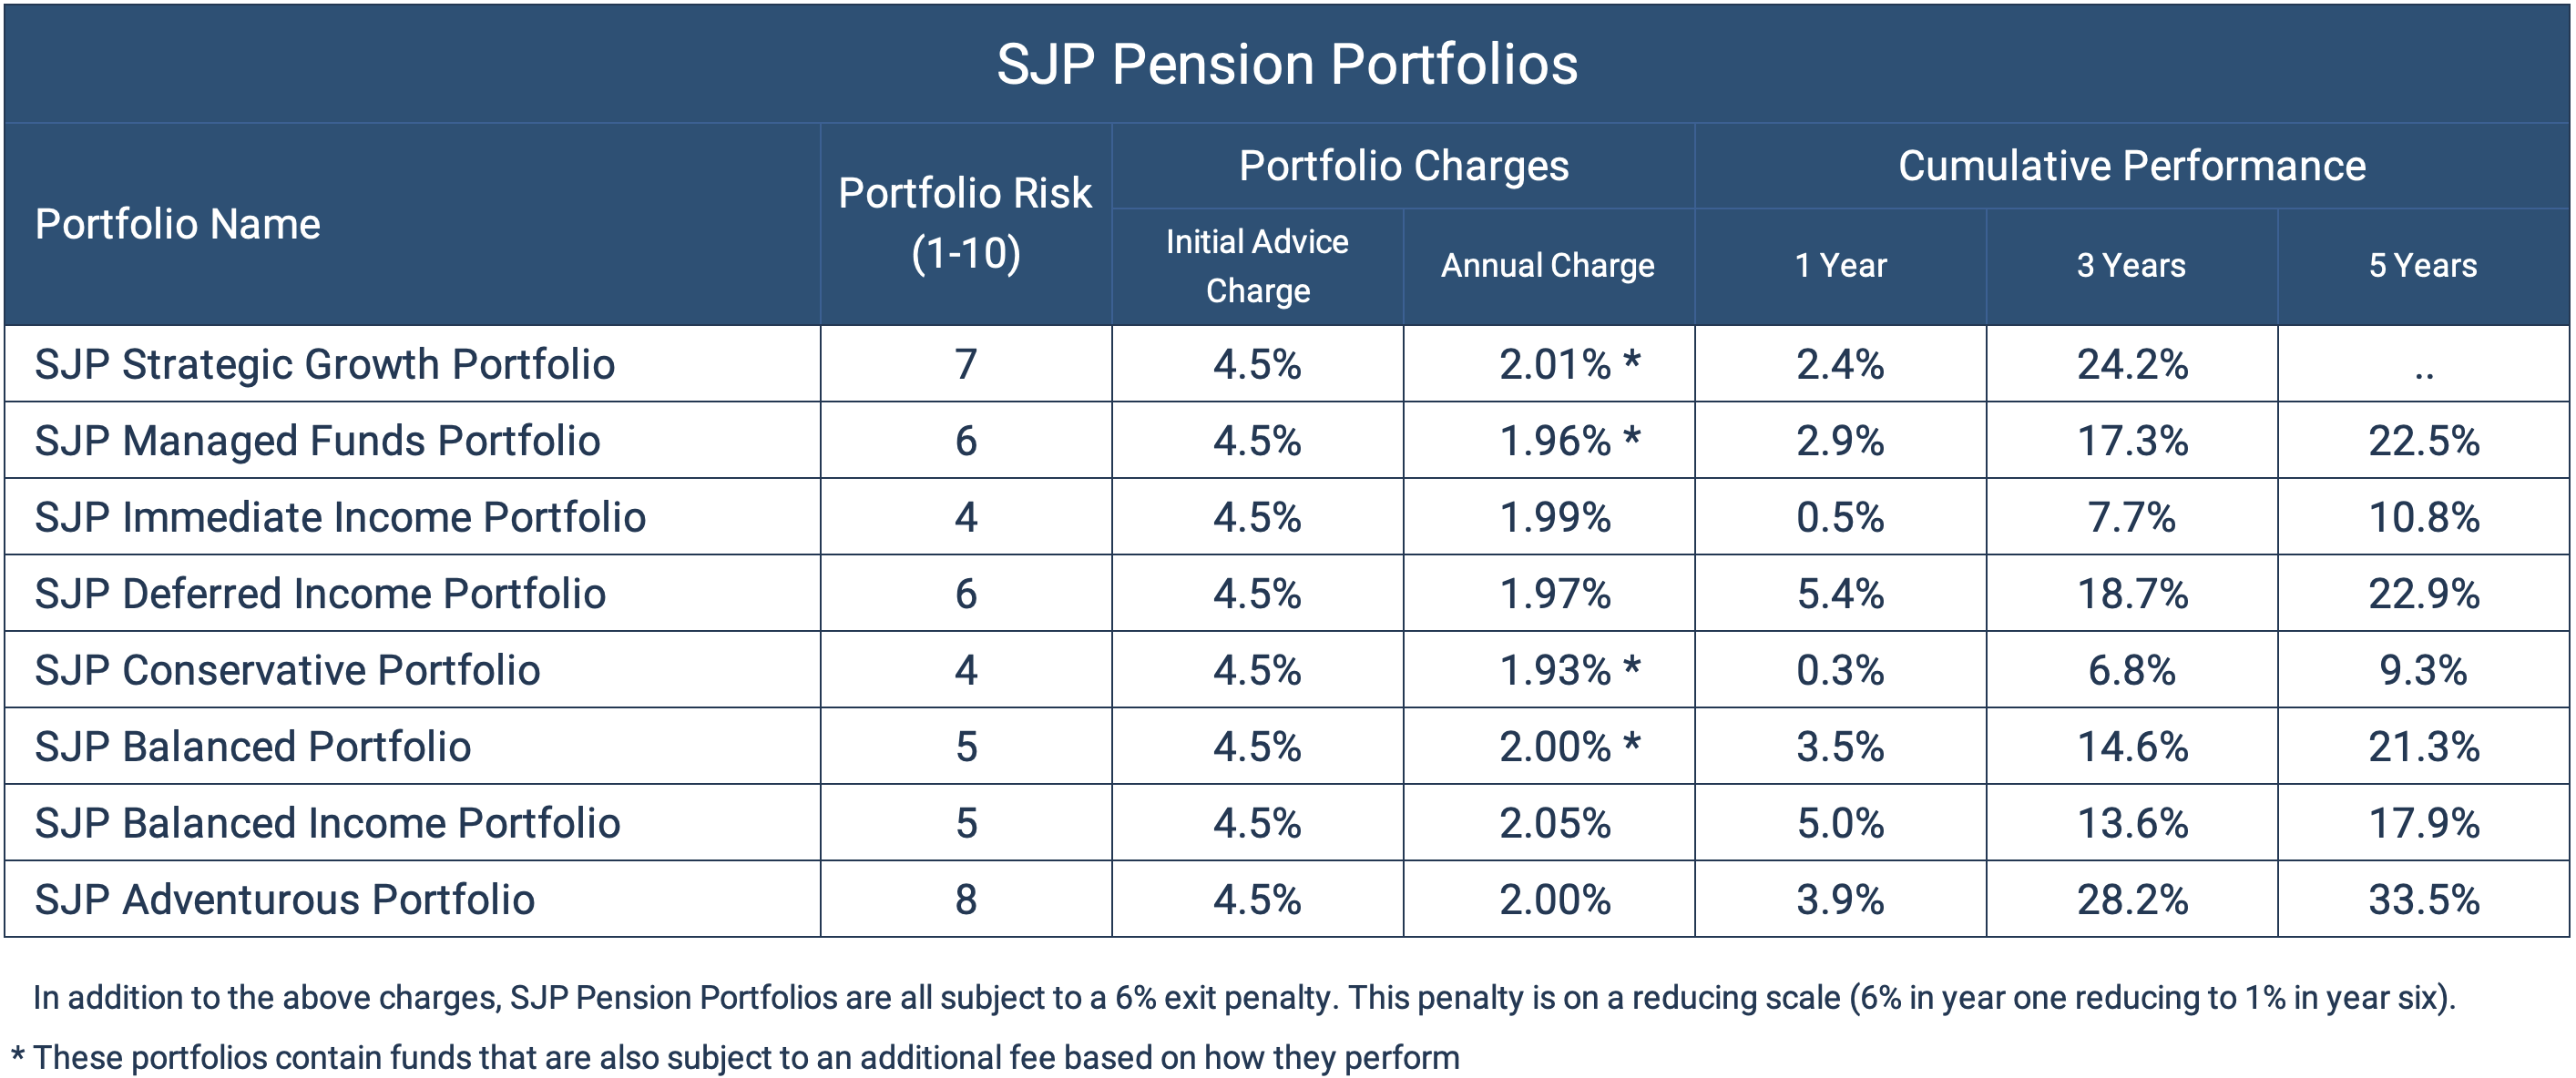This screenshot has height=1078, width=2576.
Task: Click SJP Strategic Growth Portfolio row name
Action: point(325,365)
